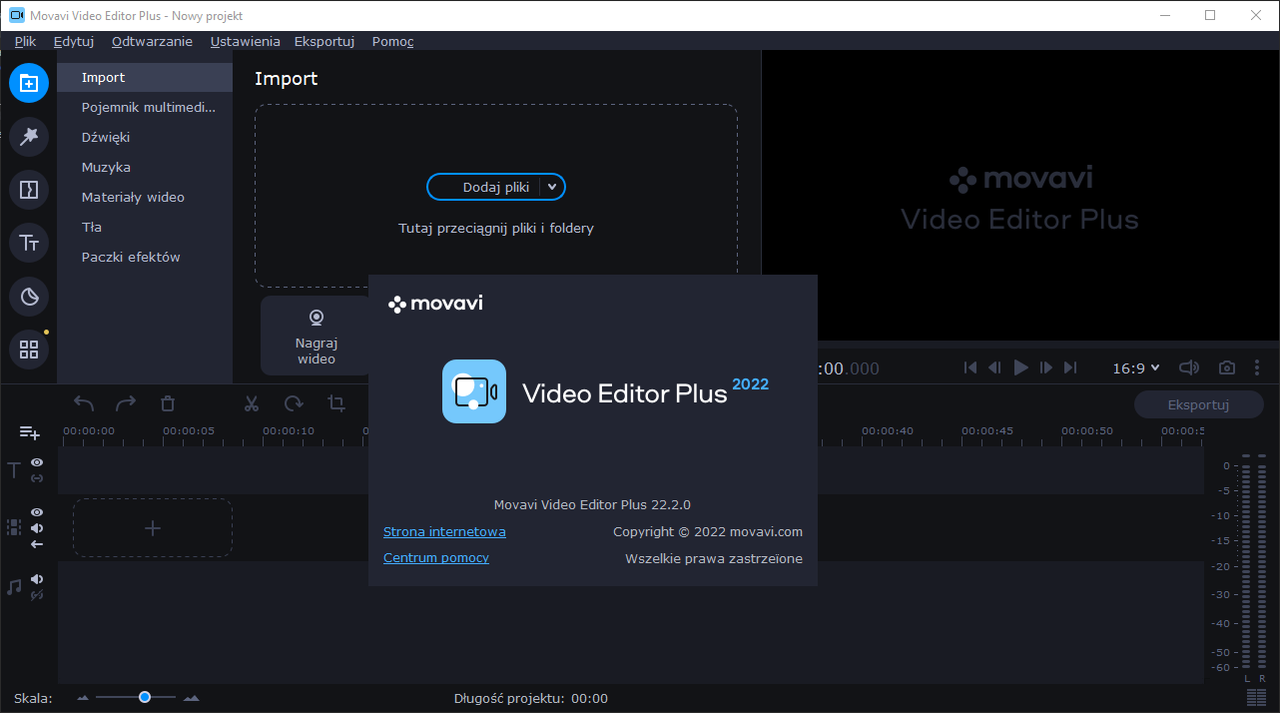Click the Add track icon
This screenshot has height=713, width=1280.
point(30,432)
